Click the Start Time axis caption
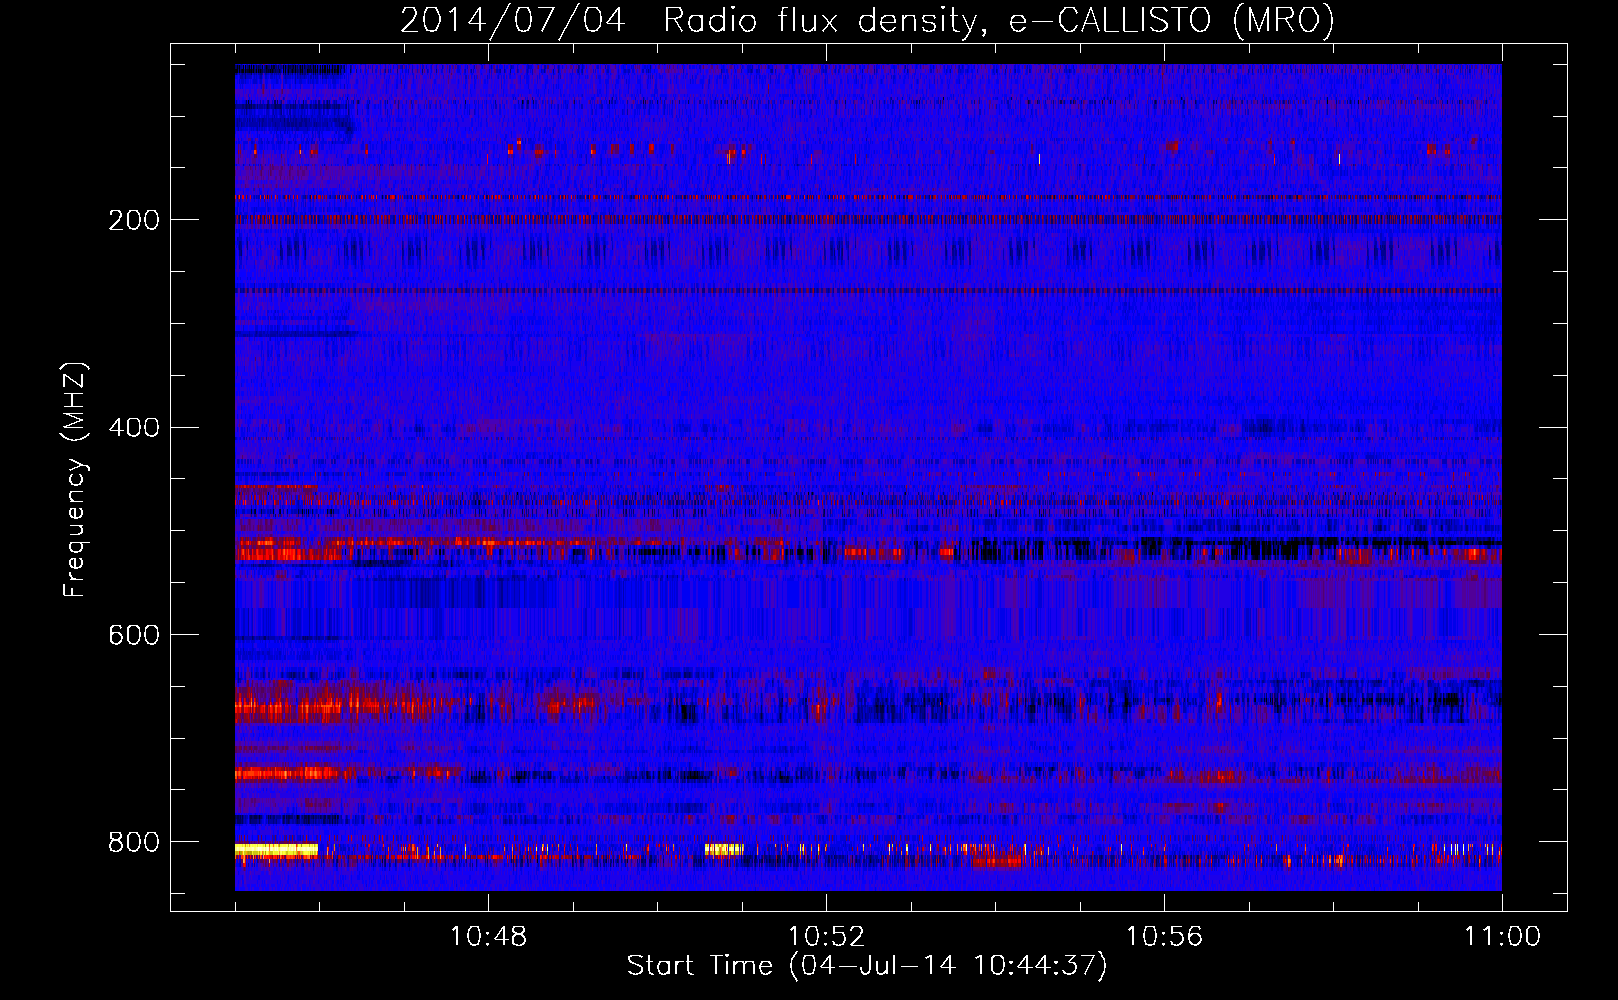The height and width of the screenshot is (1000, 1618). click(867, 966)
